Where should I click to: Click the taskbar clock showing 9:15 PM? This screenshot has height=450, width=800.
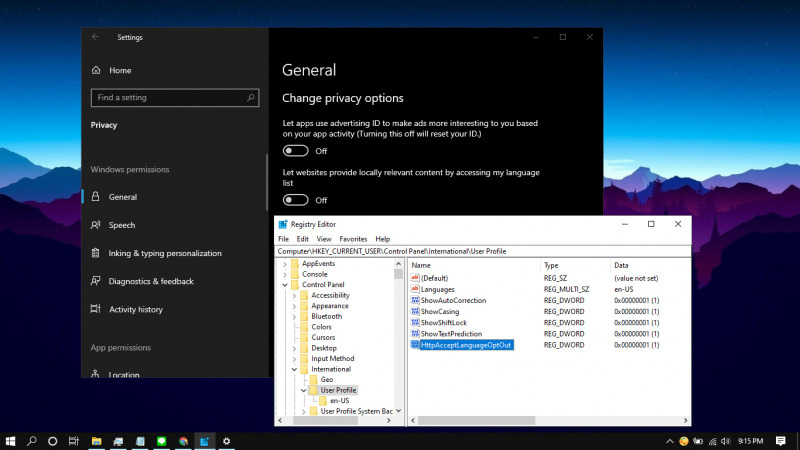click(x=751, y=441)
